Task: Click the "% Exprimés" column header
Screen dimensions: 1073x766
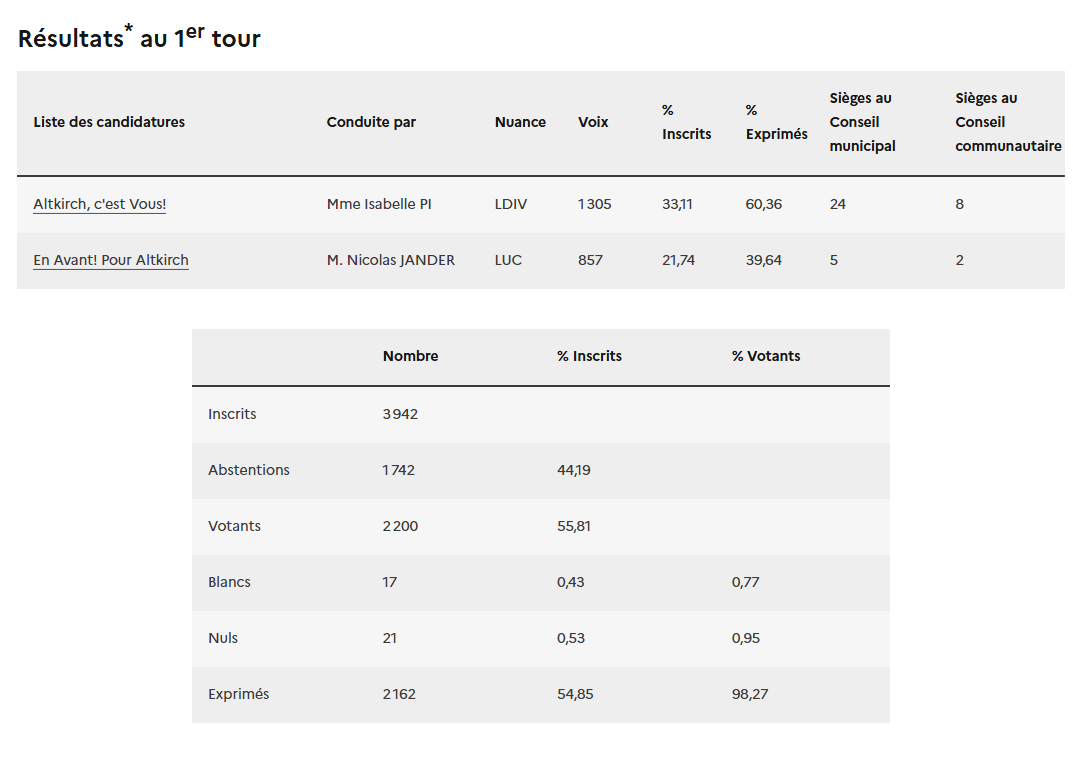Action: tap(776, 123)
